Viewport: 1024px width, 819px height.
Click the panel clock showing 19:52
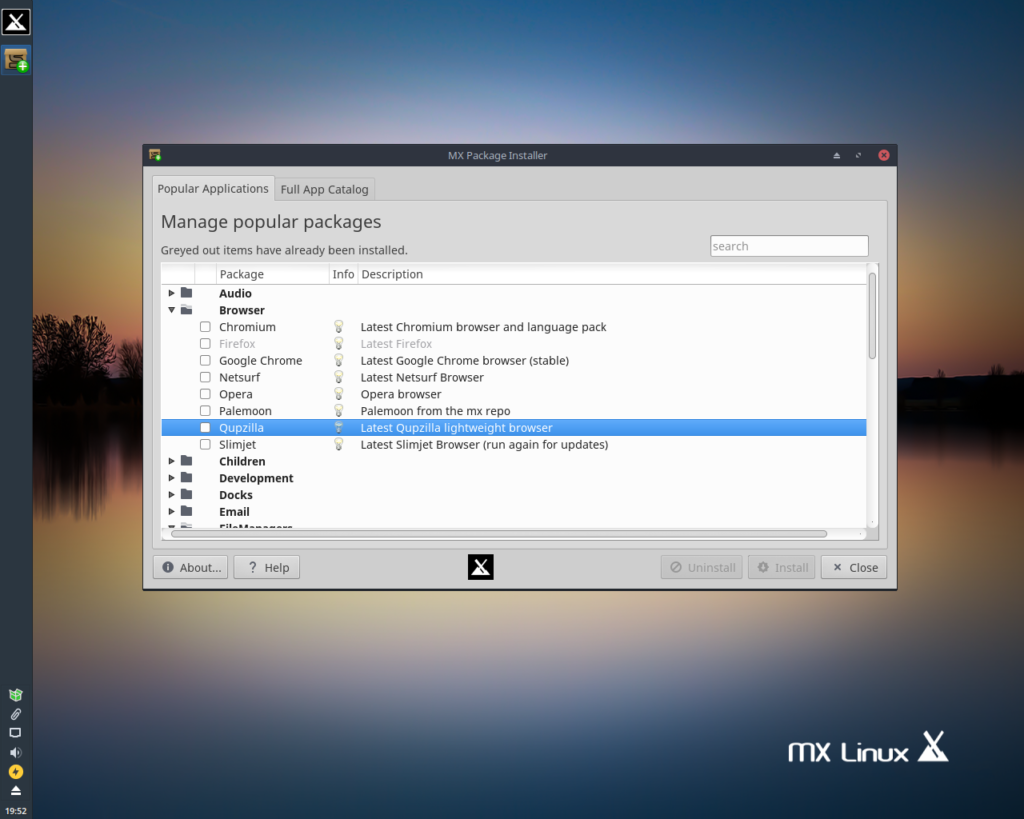16,811
